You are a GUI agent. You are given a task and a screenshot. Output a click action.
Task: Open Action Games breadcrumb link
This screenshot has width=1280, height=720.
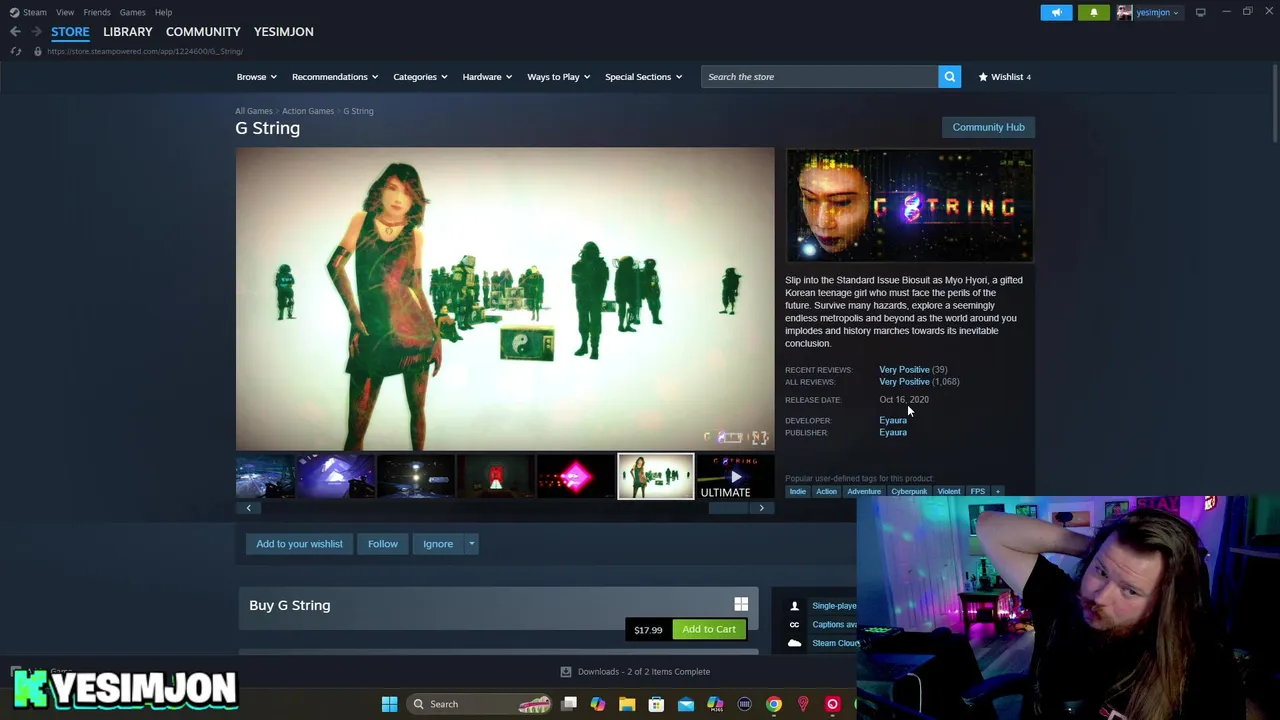[308, 111]
